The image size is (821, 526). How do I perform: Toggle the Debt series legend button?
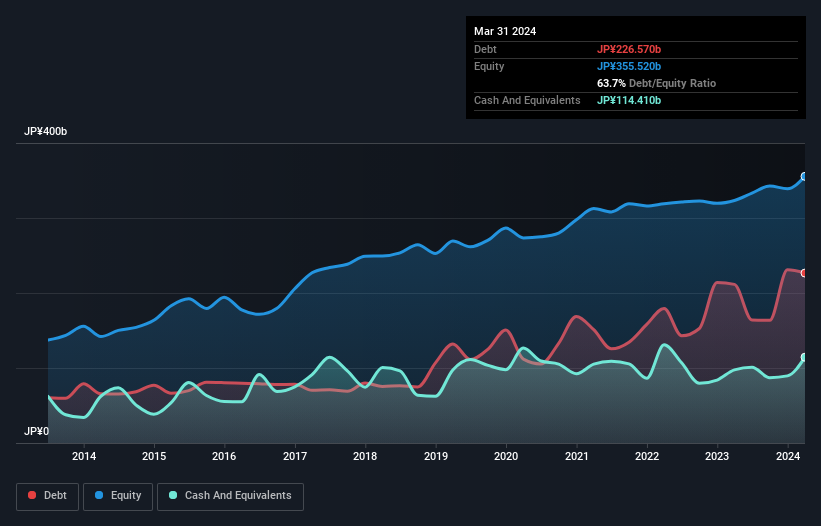pos(46,495)
